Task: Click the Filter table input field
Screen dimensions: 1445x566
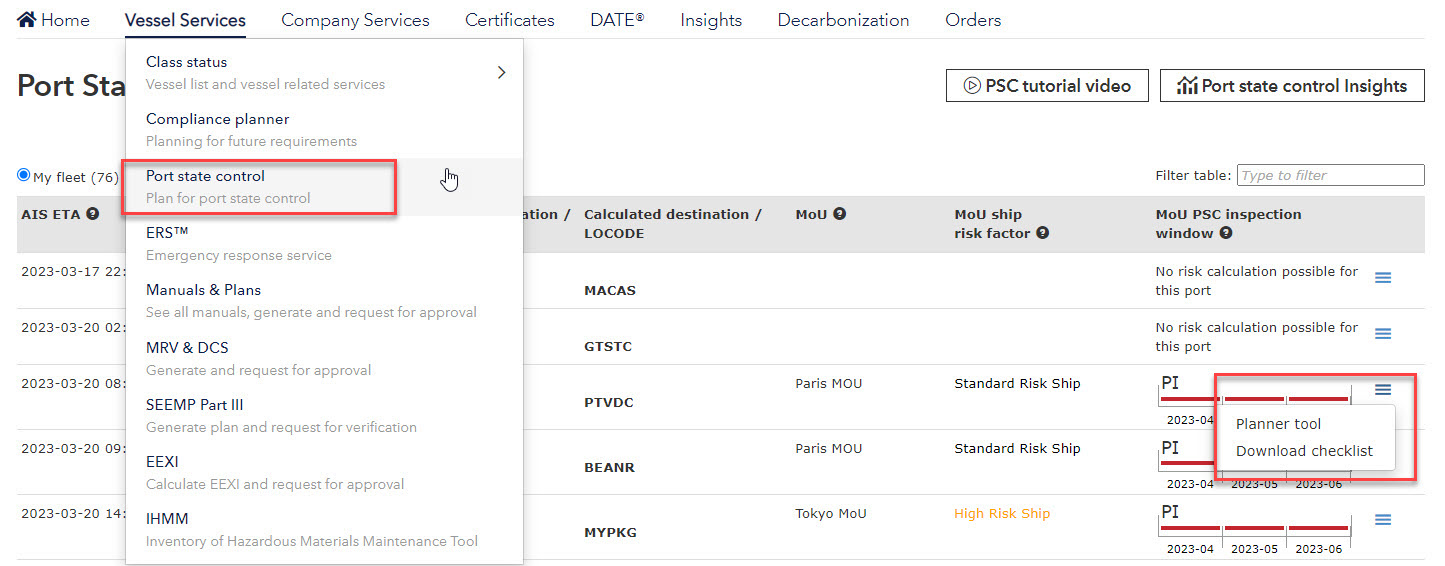Action: (1330, 175)
